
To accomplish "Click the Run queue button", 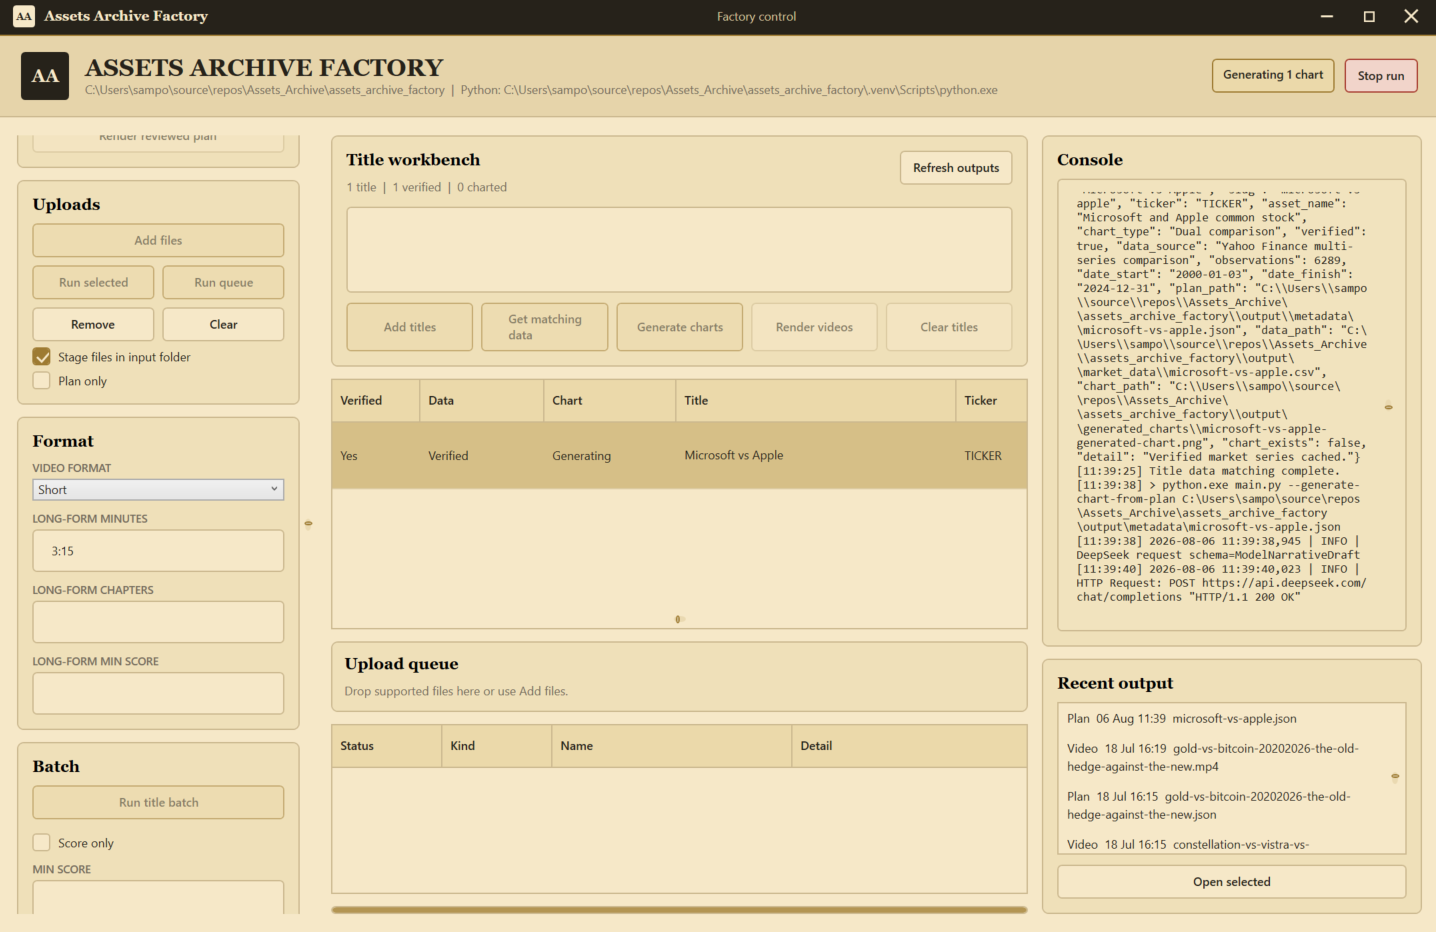I will 223,282.
